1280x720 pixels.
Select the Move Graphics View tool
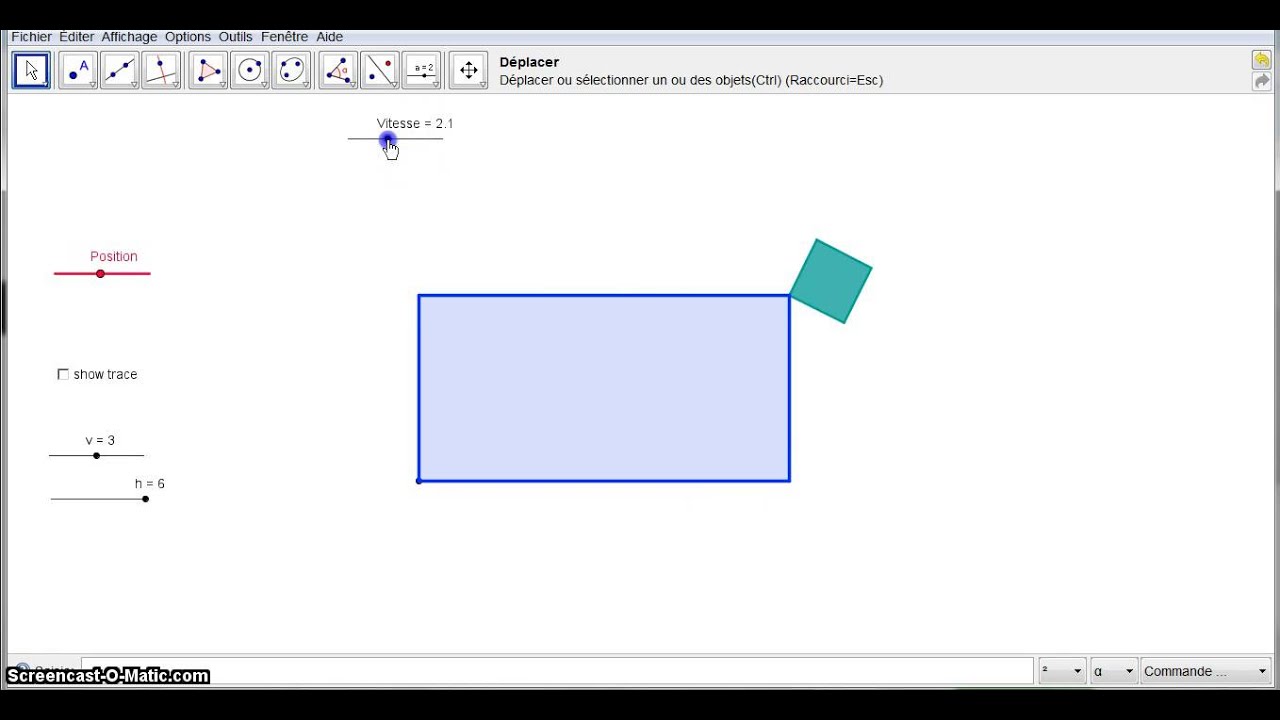coord(468,70)
